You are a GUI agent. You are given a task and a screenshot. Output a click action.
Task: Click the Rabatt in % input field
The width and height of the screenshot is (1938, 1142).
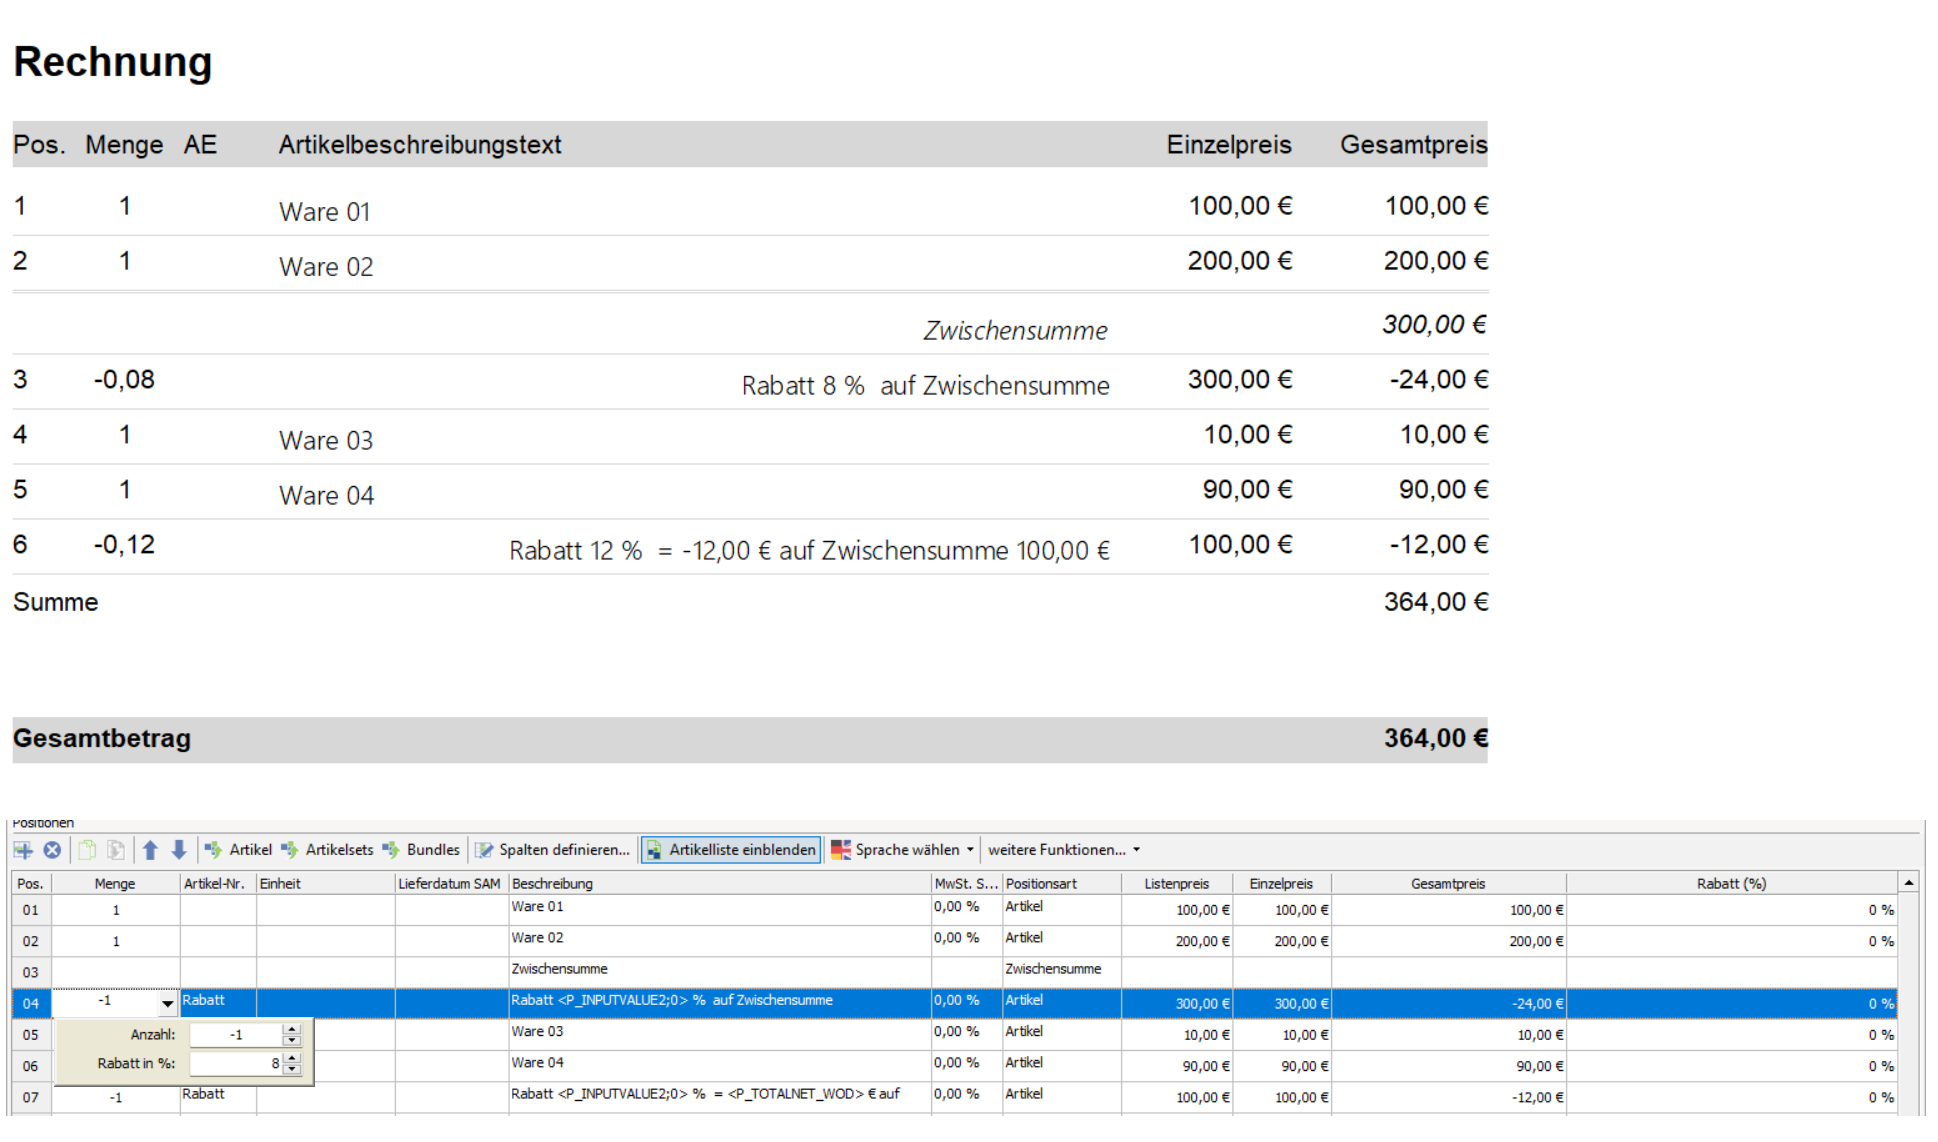tap(237, 1064)
